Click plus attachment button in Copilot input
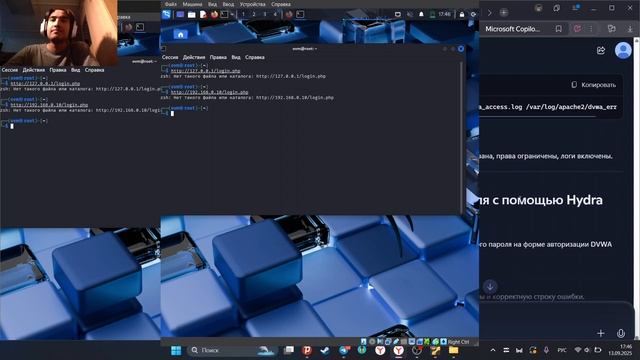The width and height of the screenshot is (640, 360). 600,333
